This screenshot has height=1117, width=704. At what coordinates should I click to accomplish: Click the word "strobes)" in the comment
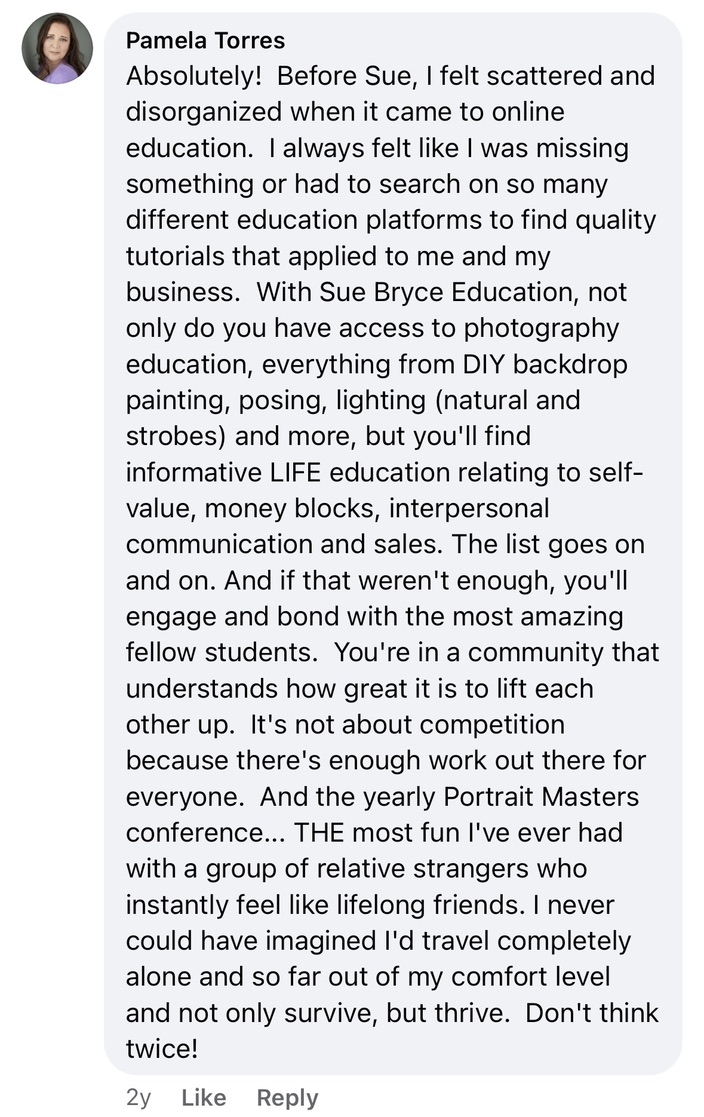click(171, 437)
